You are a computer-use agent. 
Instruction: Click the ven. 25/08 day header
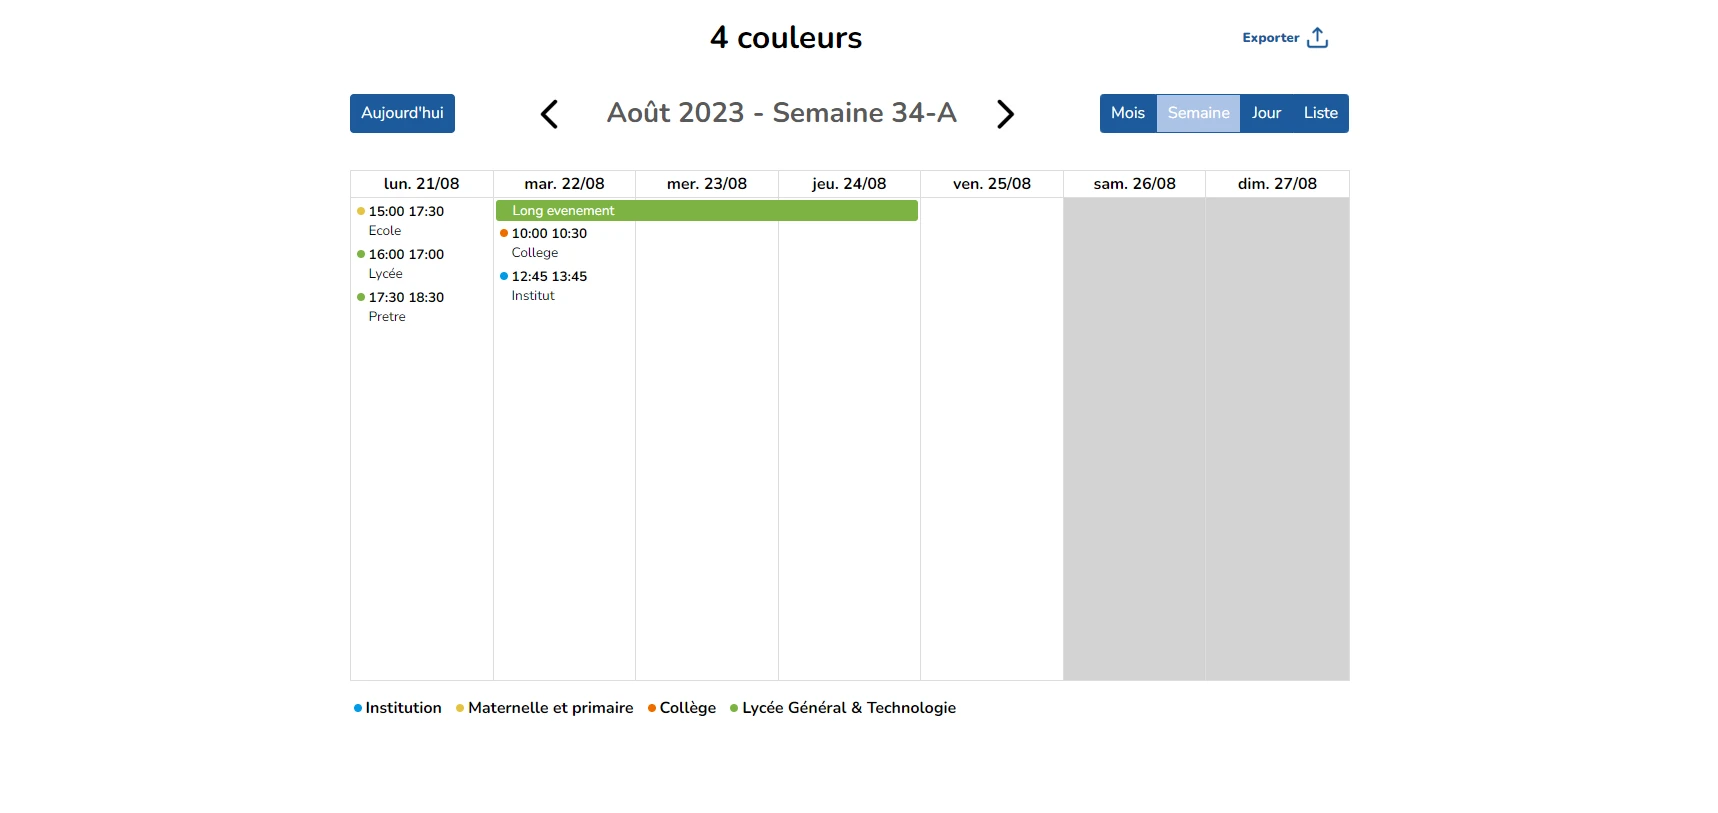992,184
